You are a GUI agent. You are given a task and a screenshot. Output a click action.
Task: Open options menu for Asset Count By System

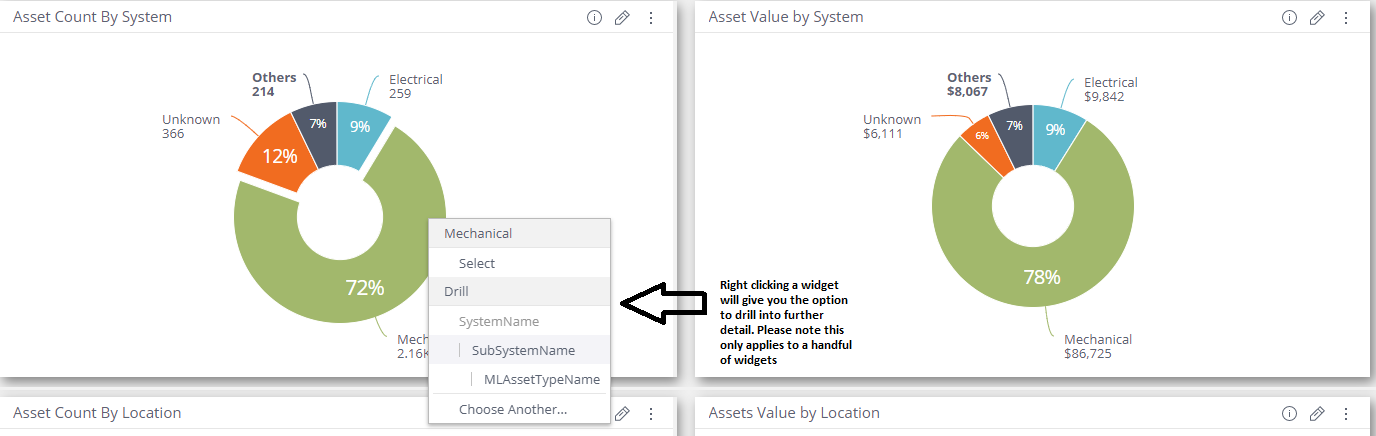coord(651,17)
